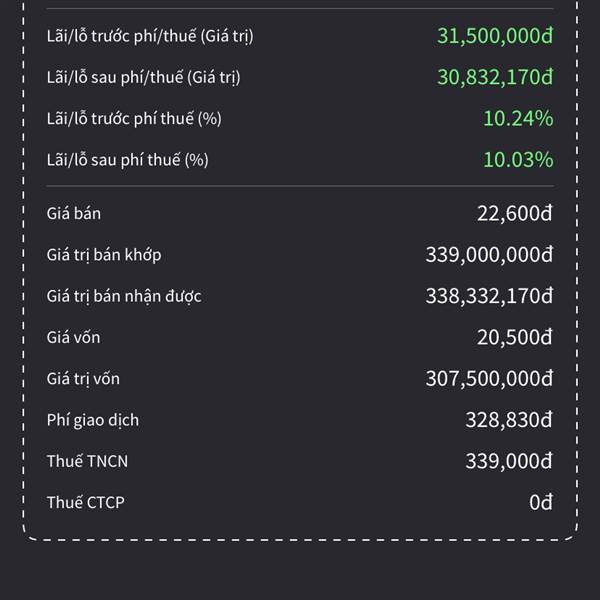Tap the Thuế CTCP label
Screen dimensions: 600x600
[86, 502]
